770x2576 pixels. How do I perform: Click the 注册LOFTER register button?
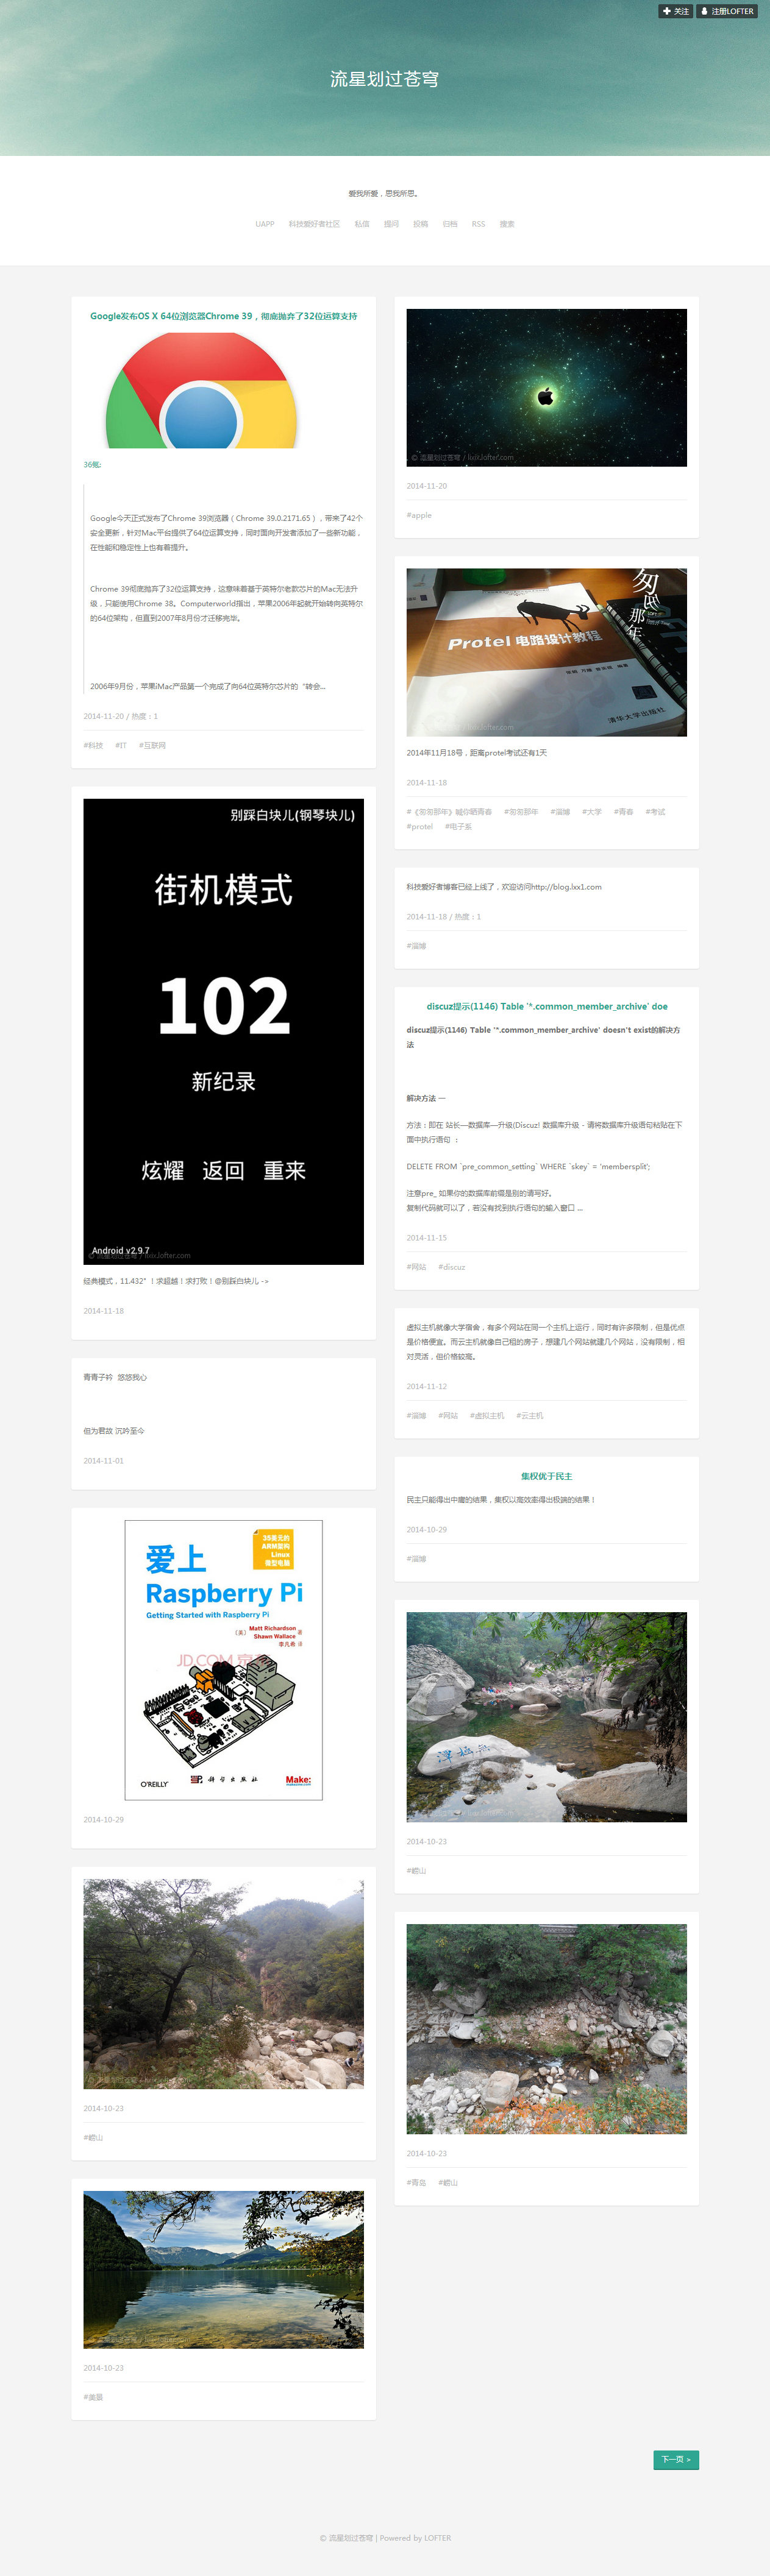(727, 11)
